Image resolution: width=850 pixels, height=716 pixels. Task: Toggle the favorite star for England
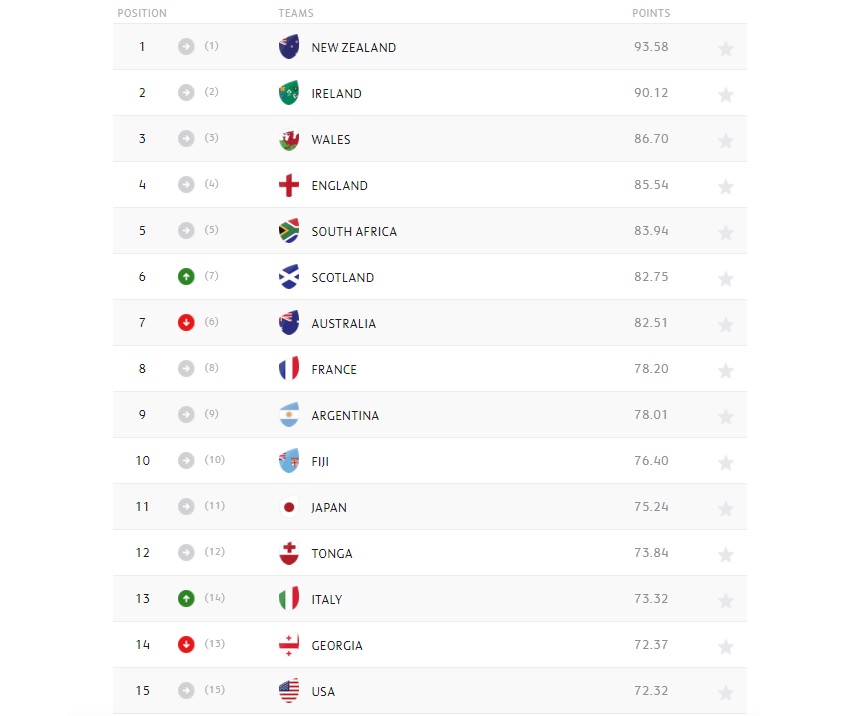point(725,187)
